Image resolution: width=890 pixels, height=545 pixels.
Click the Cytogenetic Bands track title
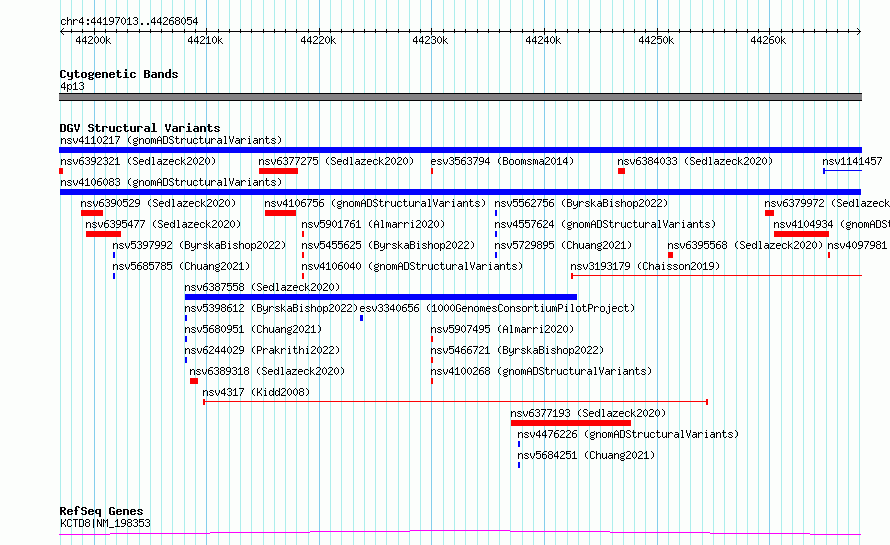[x=119, y=74]
